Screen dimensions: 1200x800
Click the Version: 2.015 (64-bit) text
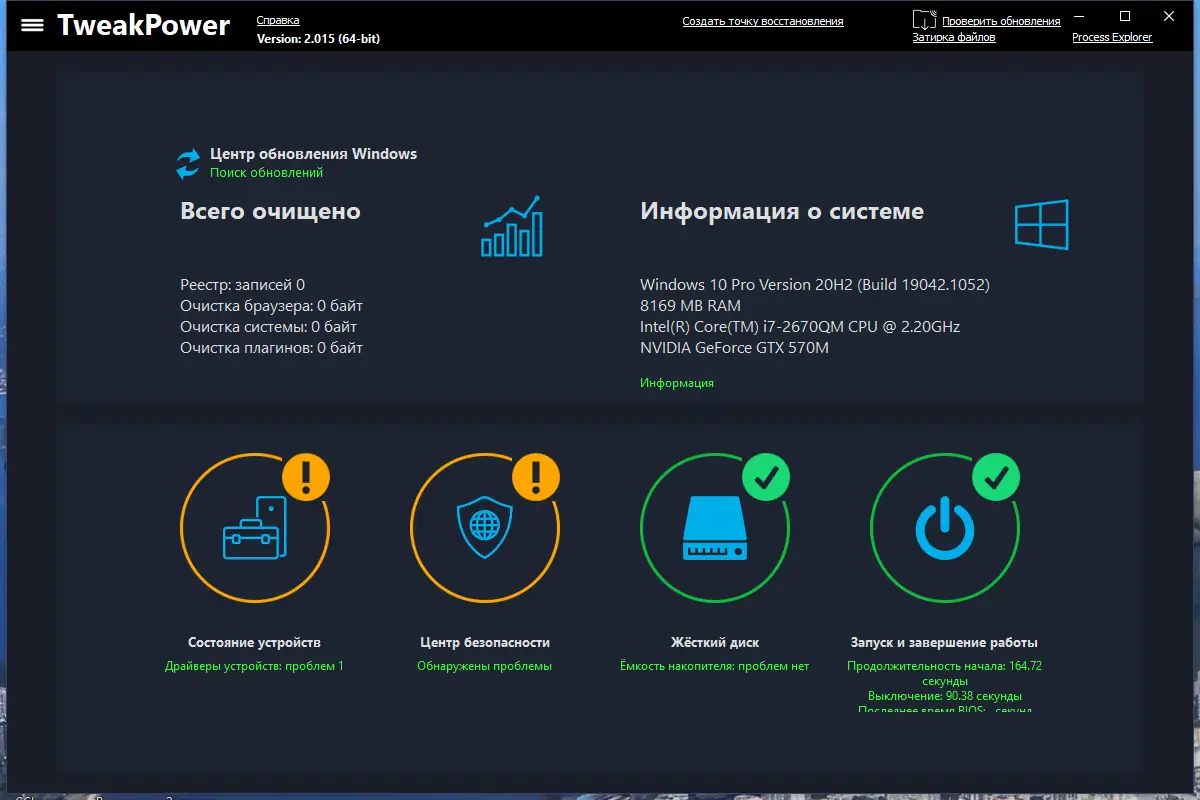[318, 38]
